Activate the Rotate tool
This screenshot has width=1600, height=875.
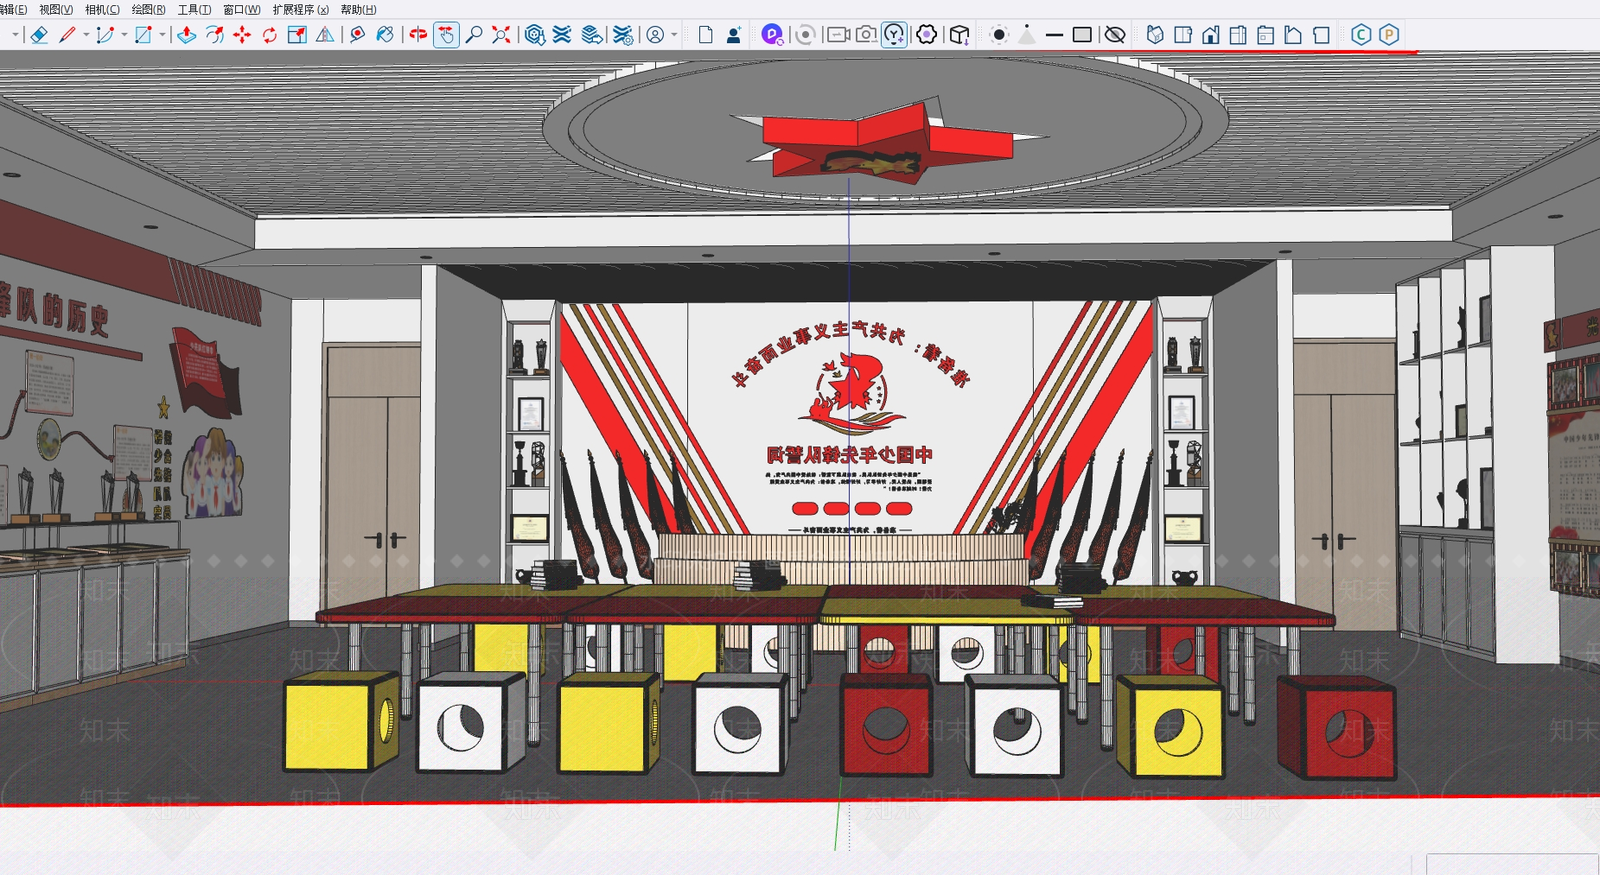tap(270, 35)
